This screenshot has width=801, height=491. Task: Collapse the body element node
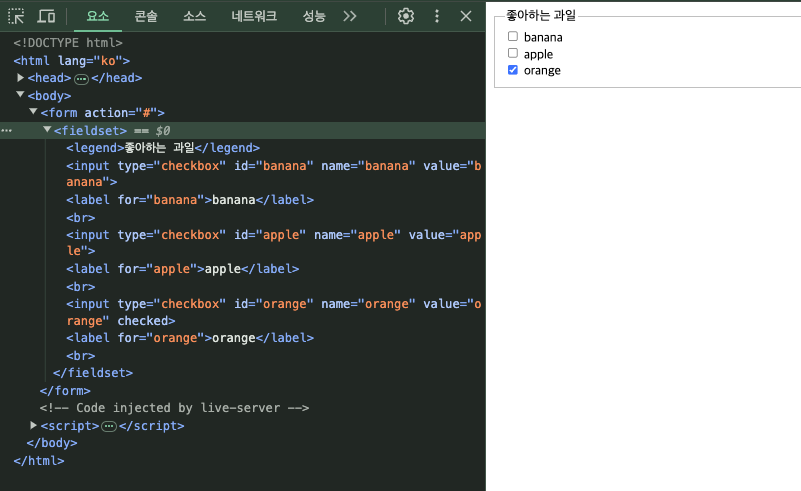pos(20,95)
